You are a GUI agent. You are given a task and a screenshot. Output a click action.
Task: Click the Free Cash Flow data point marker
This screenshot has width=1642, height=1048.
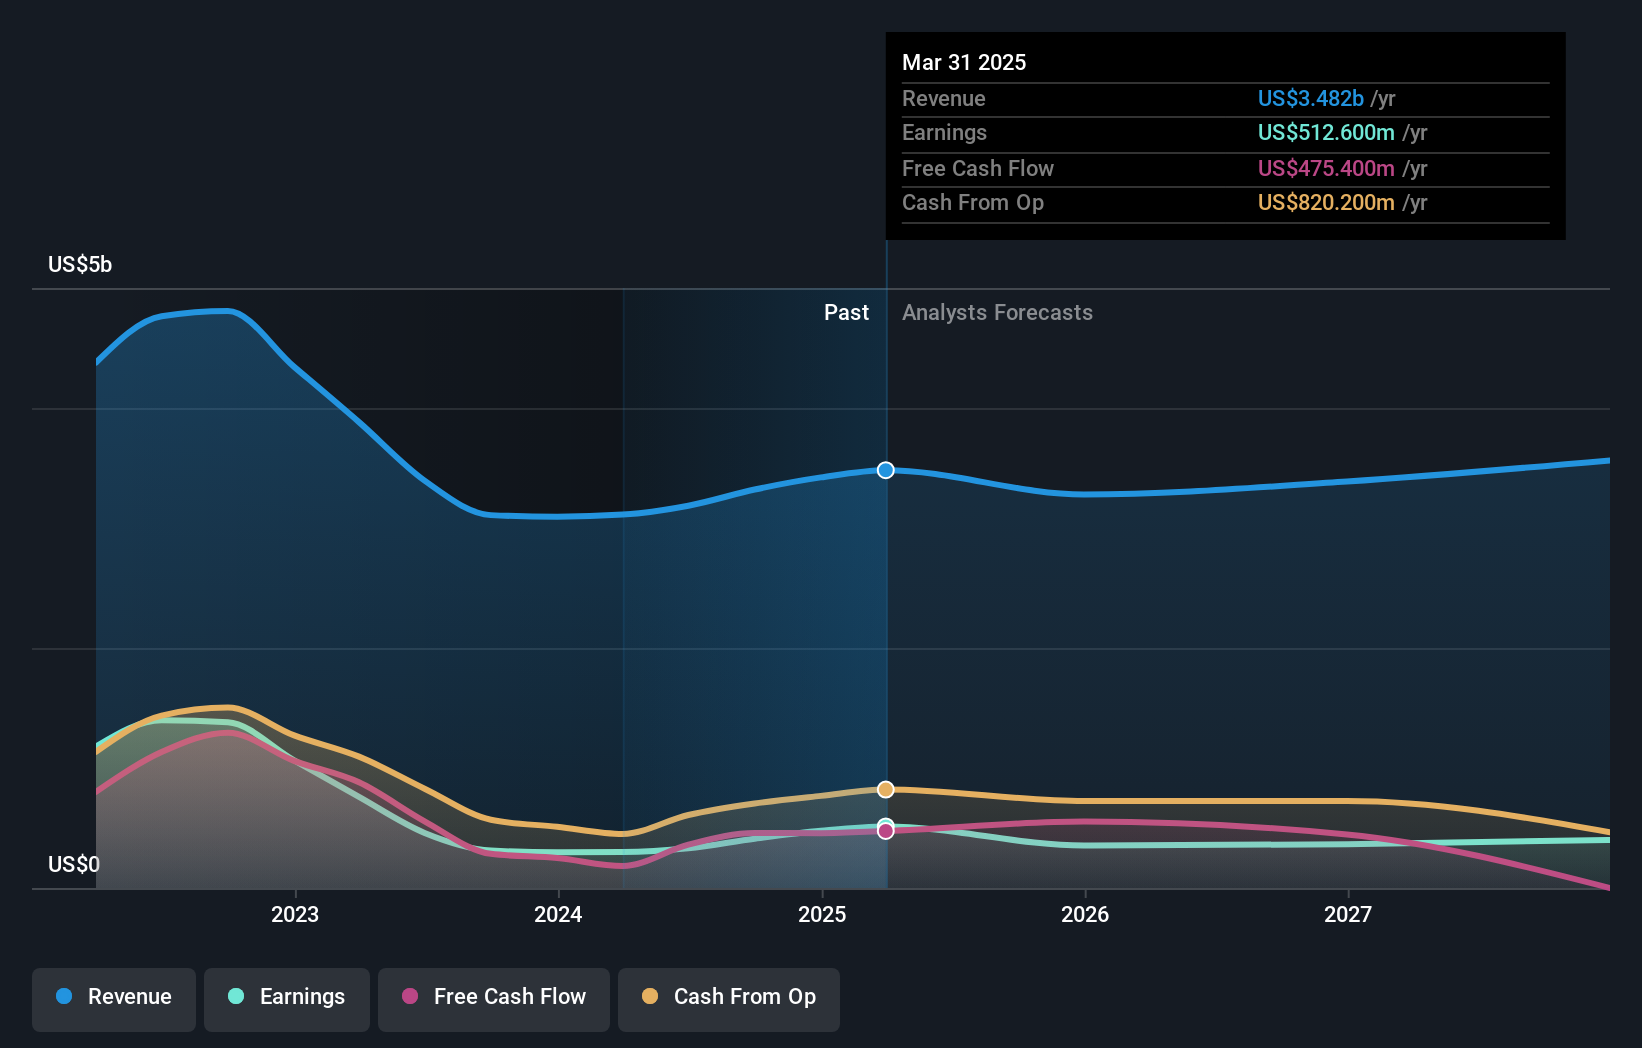pyautogui.click(x=886, y=831)
